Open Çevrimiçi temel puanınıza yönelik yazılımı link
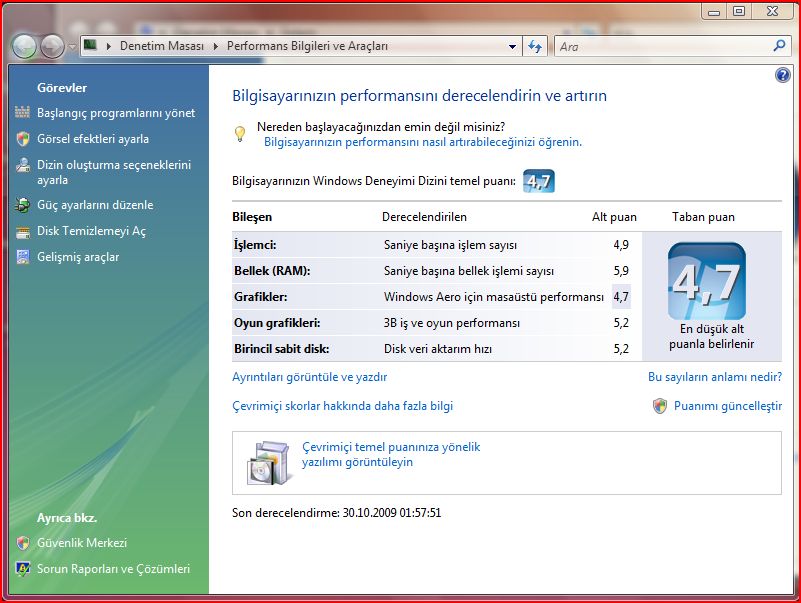 391,454
